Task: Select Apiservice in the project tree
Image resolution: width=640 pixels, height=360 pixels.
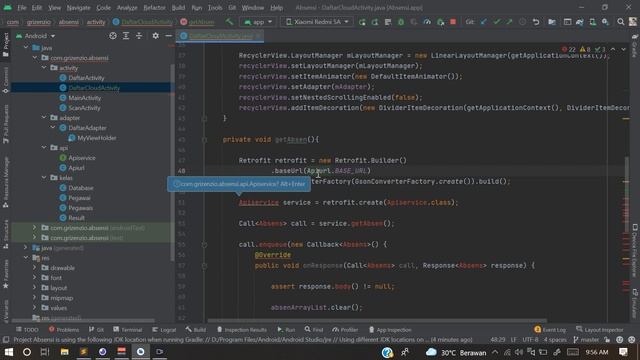Action: pyautogui.click(x=82, y=158)
